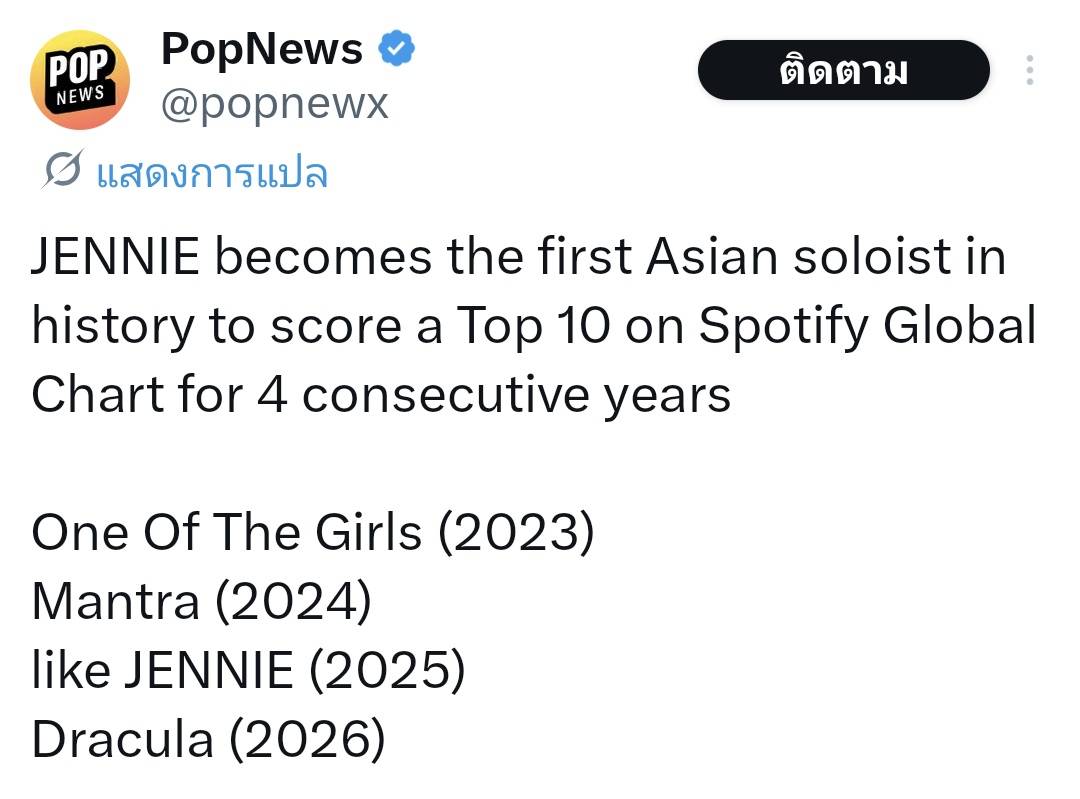Click the word "history" in tweet
The width and height of the screenshot is (1080, 799).
(112, 327)
